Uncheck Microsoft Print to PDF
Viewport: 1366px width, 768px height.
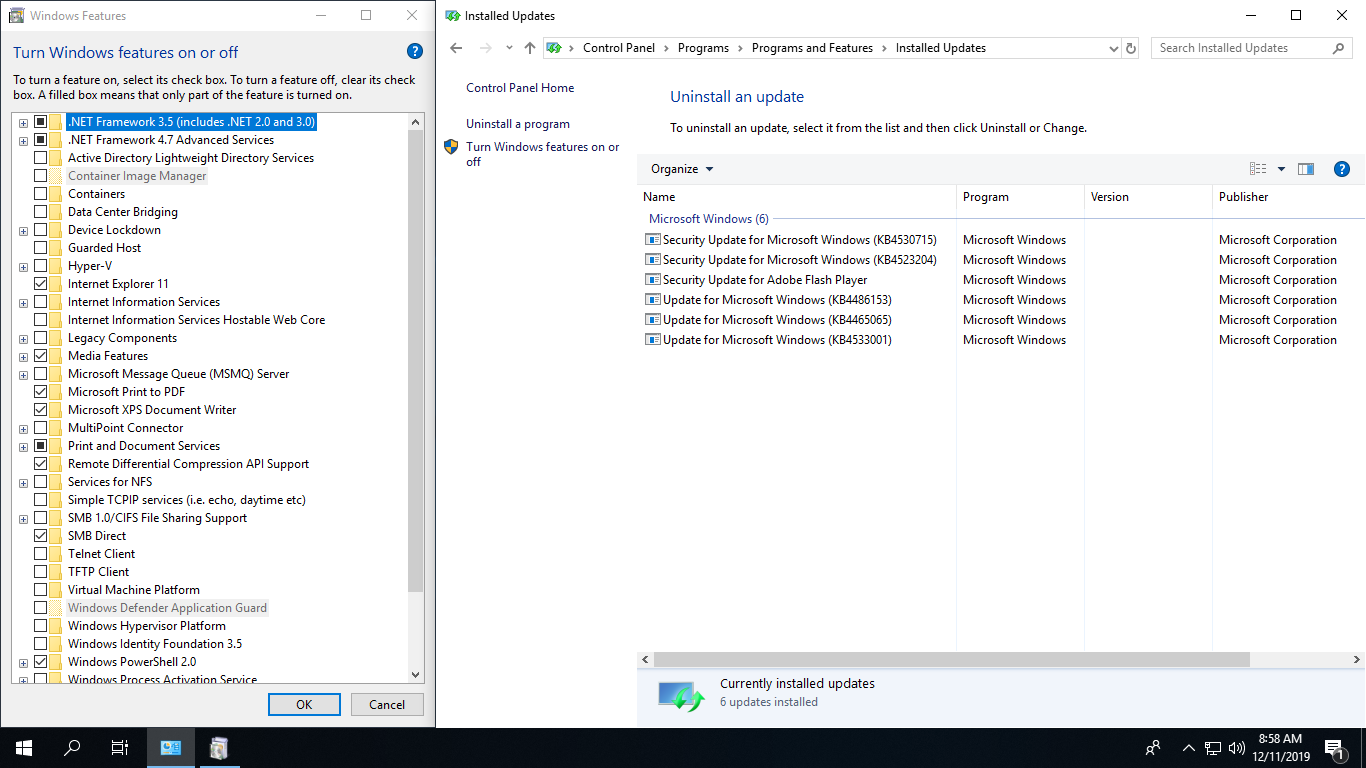pyautogui.click(x=41, y=392)
